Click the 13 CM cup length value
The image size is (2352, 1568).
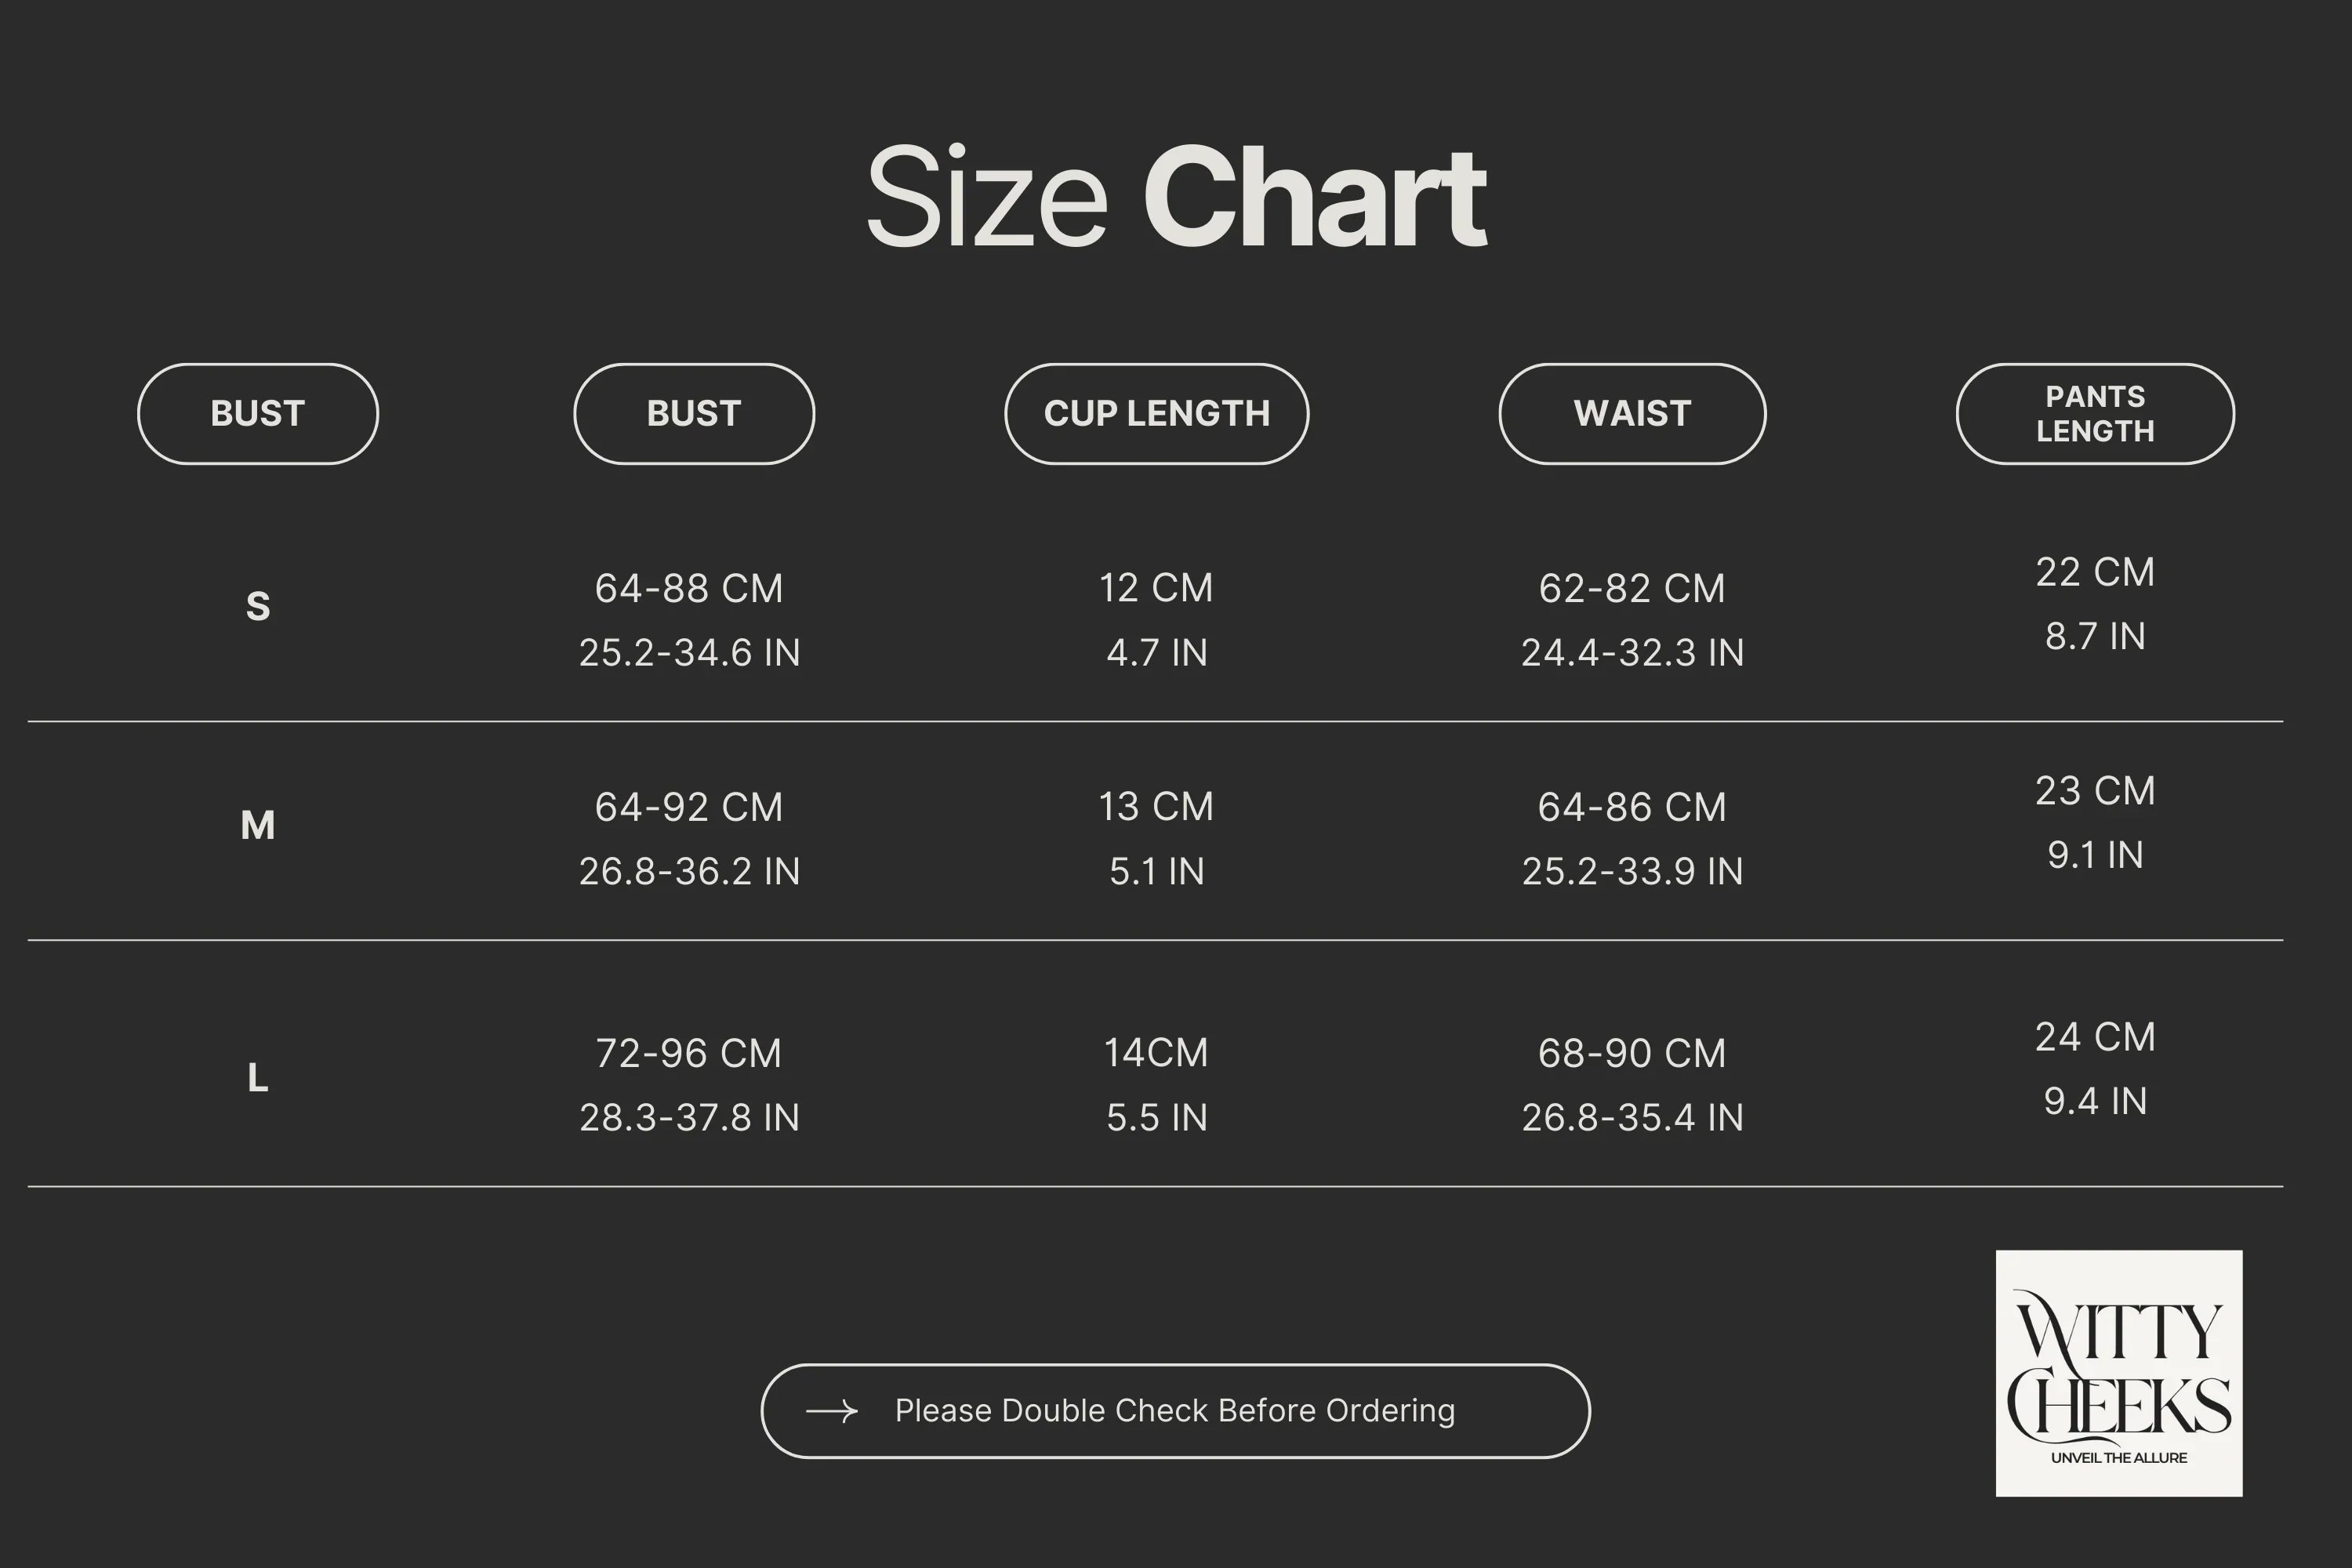tap(1157, 807)
